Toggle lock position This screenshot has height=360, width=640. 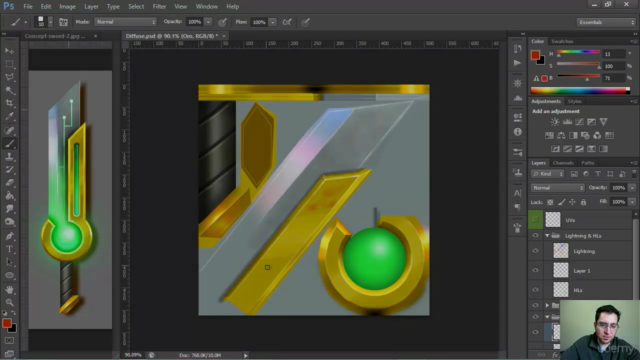(x=572, y=202)
